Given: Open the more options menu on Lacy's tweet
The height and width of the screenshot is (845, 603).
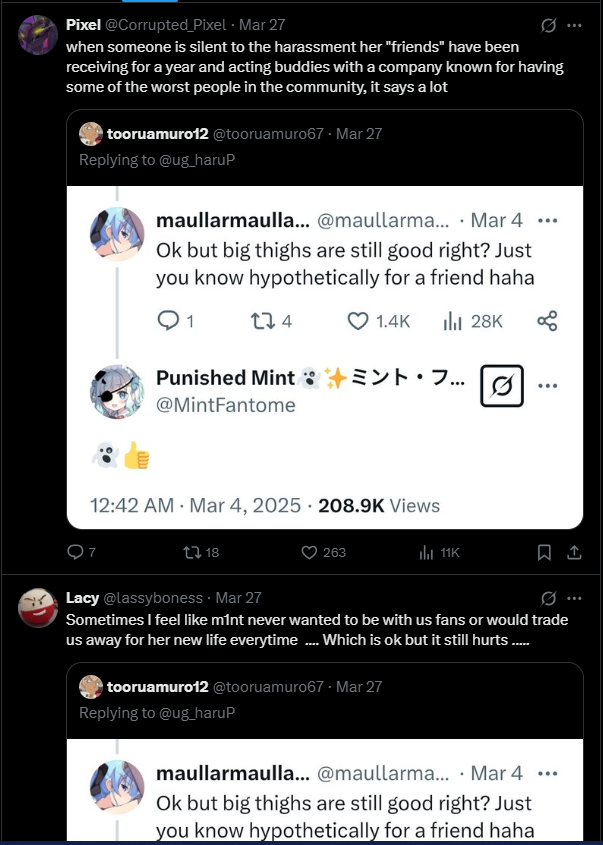Looking at the screenshot, I should pyautogui.click(x=574, y=598).
